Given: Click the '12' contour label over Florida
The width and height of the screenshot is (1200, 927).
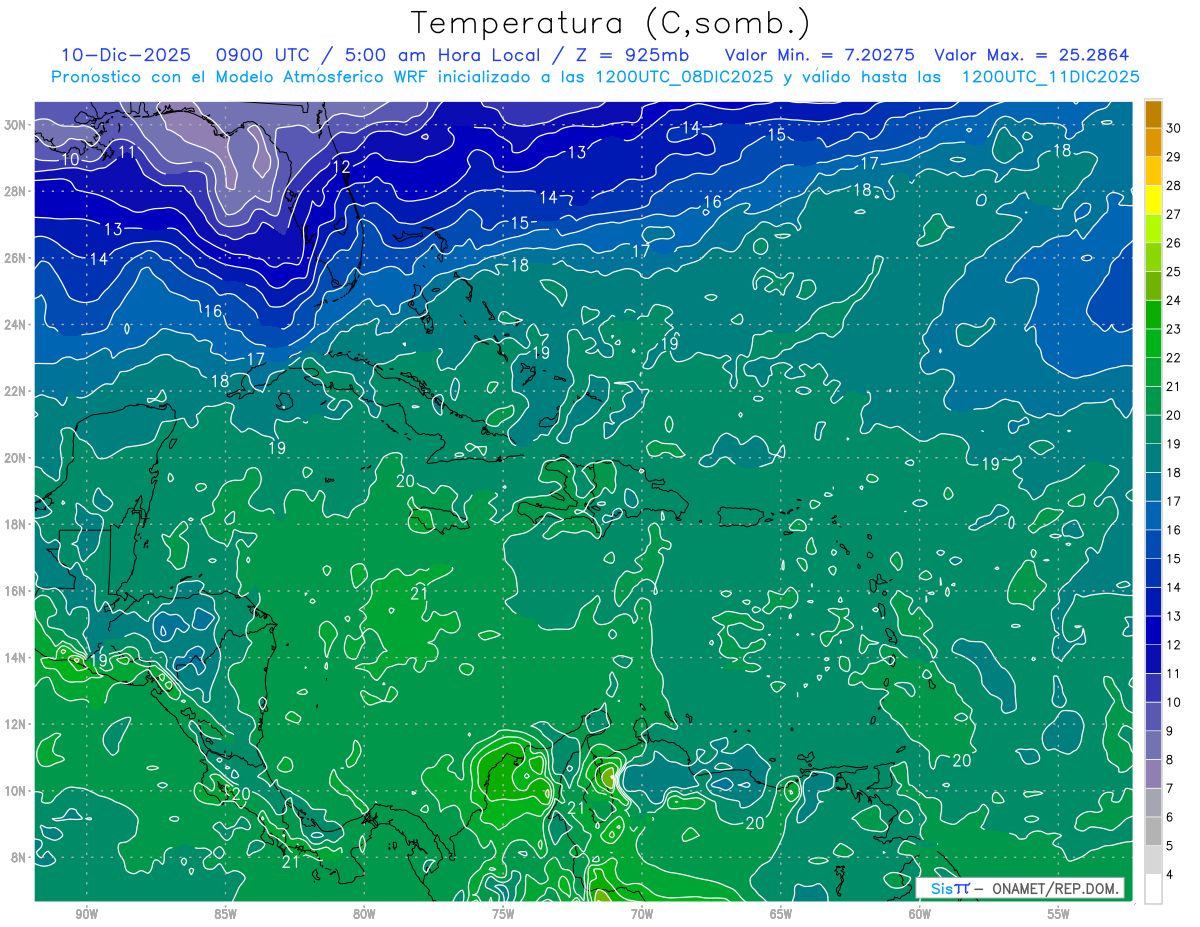Looking at the screenshot, I should point(341,166).
